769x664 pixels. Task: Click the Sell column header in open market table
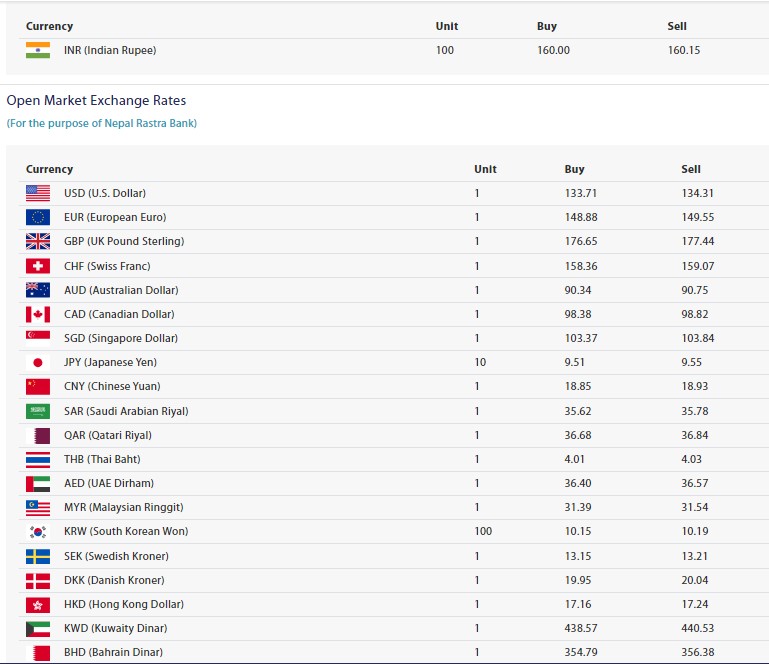point(691,169)
